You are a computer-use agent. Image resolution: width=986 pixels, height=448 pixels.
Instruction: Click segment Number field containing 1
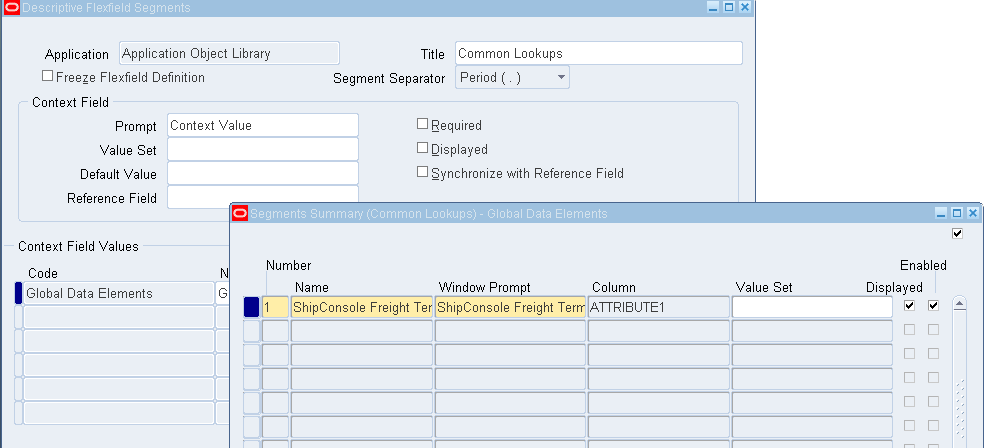click(x=275, y=308)
